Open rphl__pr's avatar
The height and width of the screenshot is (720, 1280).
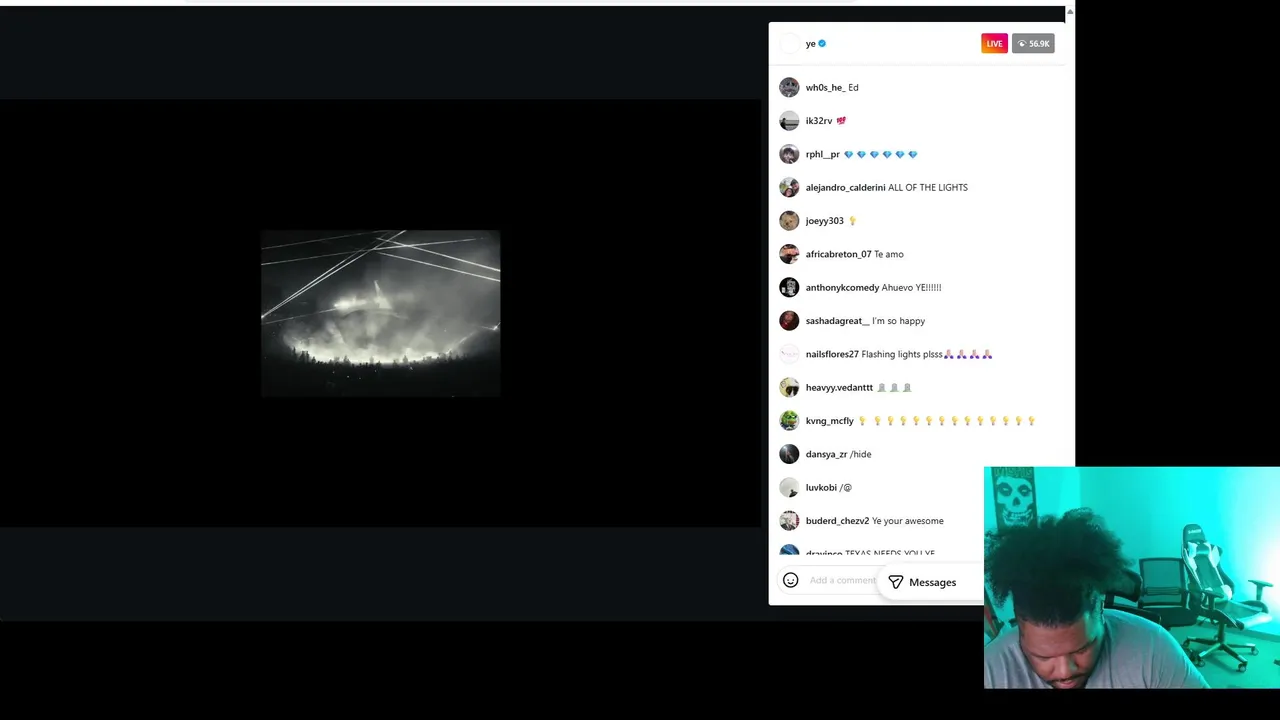point(789,154)
